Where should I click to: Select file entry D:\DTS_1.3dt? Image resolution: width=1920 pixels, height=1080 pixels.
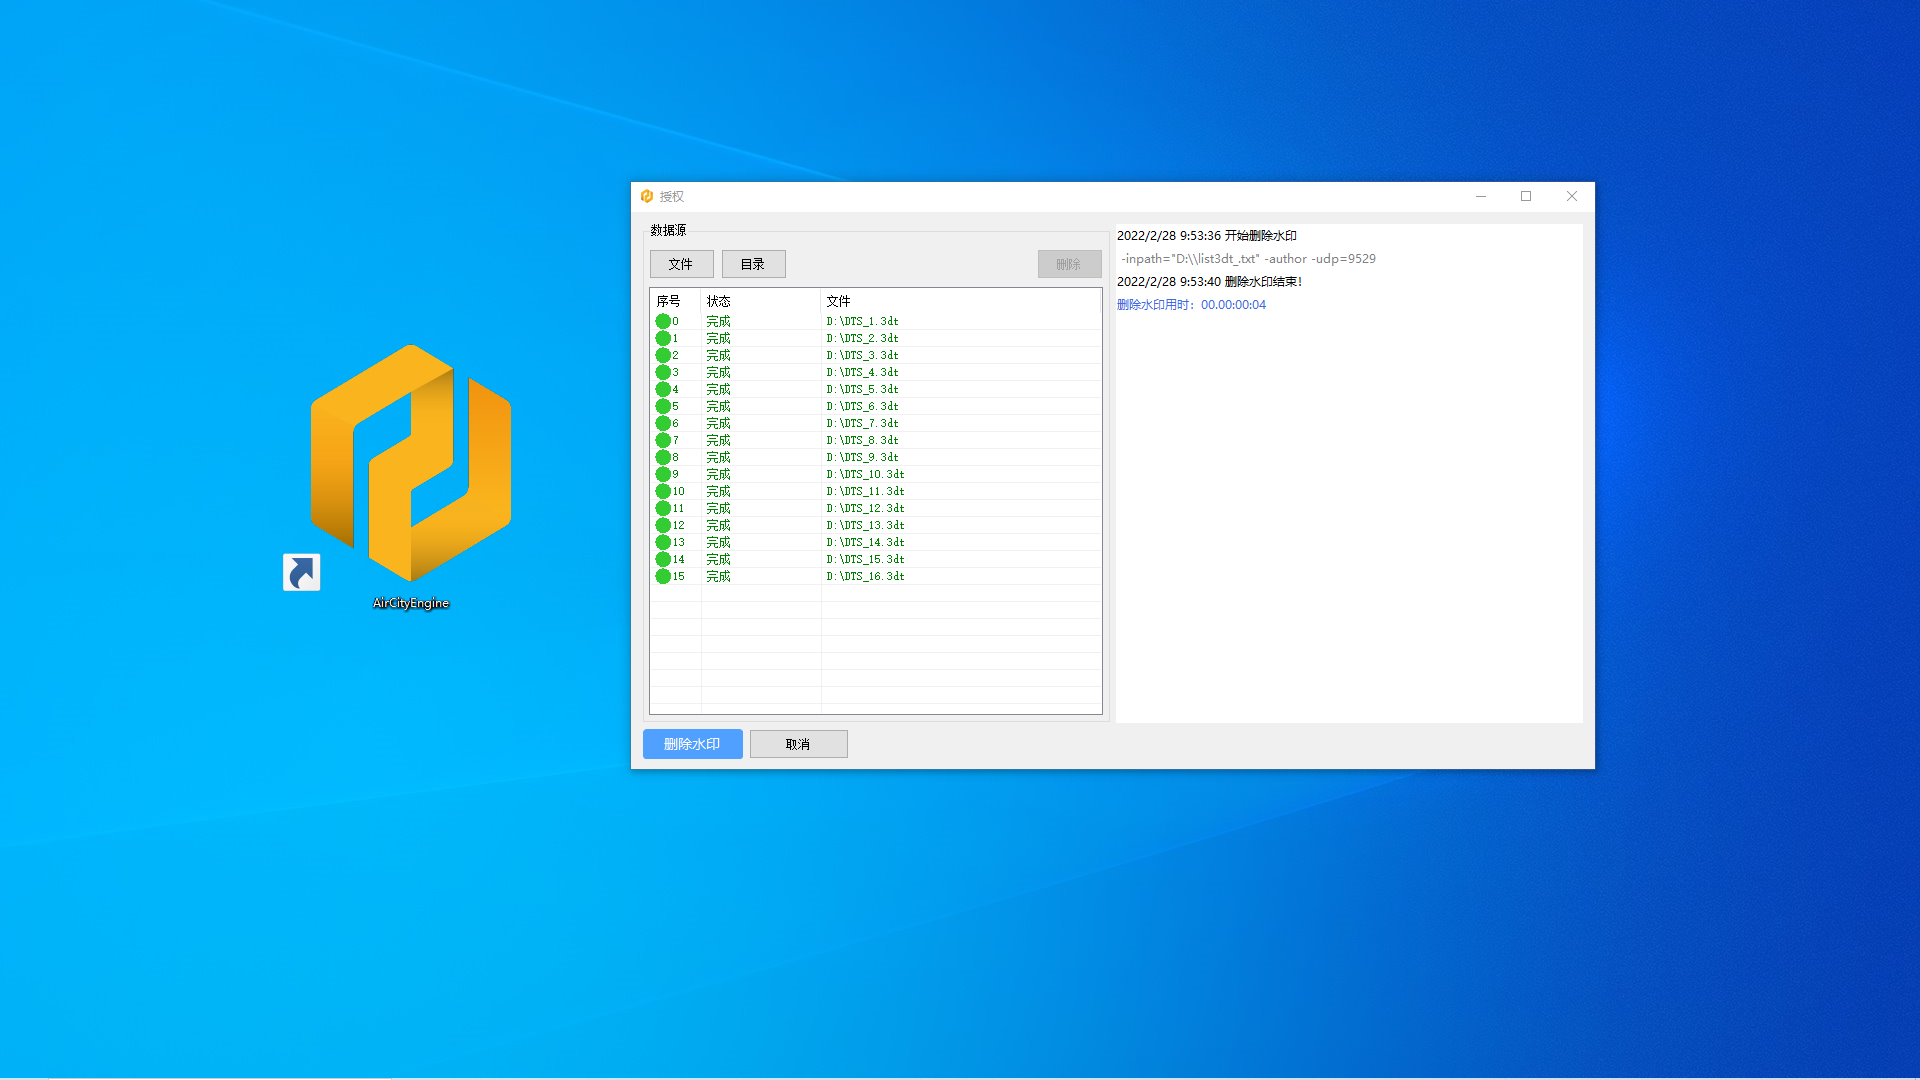pyautogui.click(x=862, y=321)
